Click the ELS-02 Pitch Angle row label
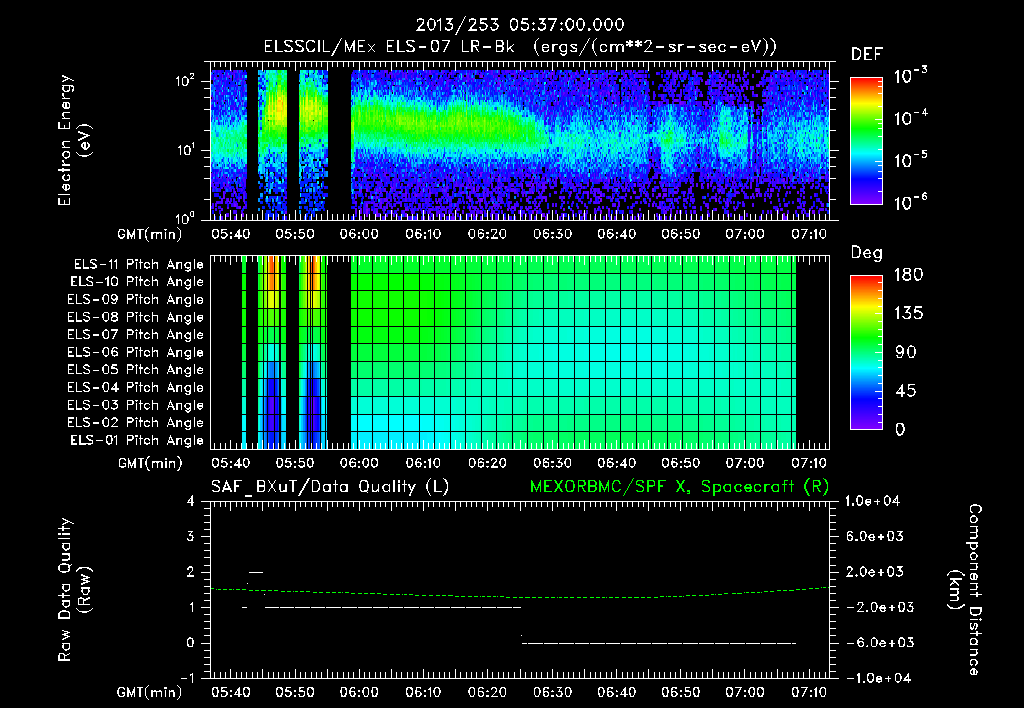 [x=136, y=423]
